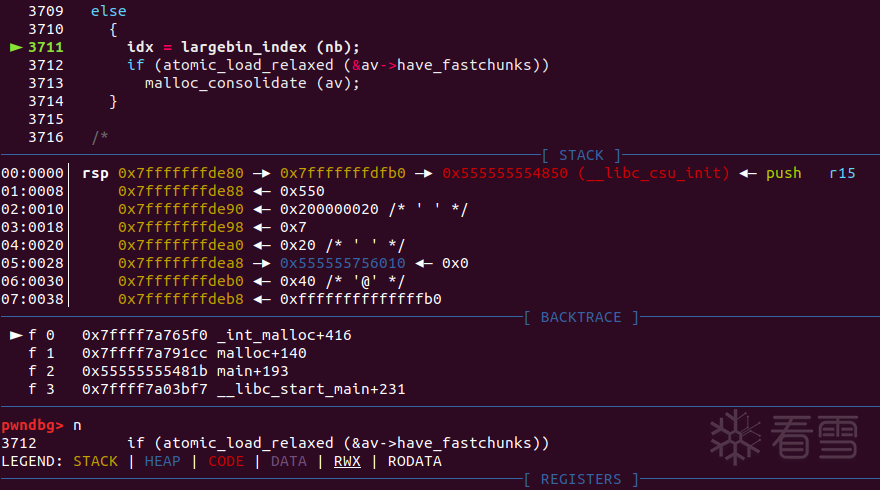Click the green current-line arrow beside line 3711
The height and width of the screenshot is (490, 880).
coord(16,47)
